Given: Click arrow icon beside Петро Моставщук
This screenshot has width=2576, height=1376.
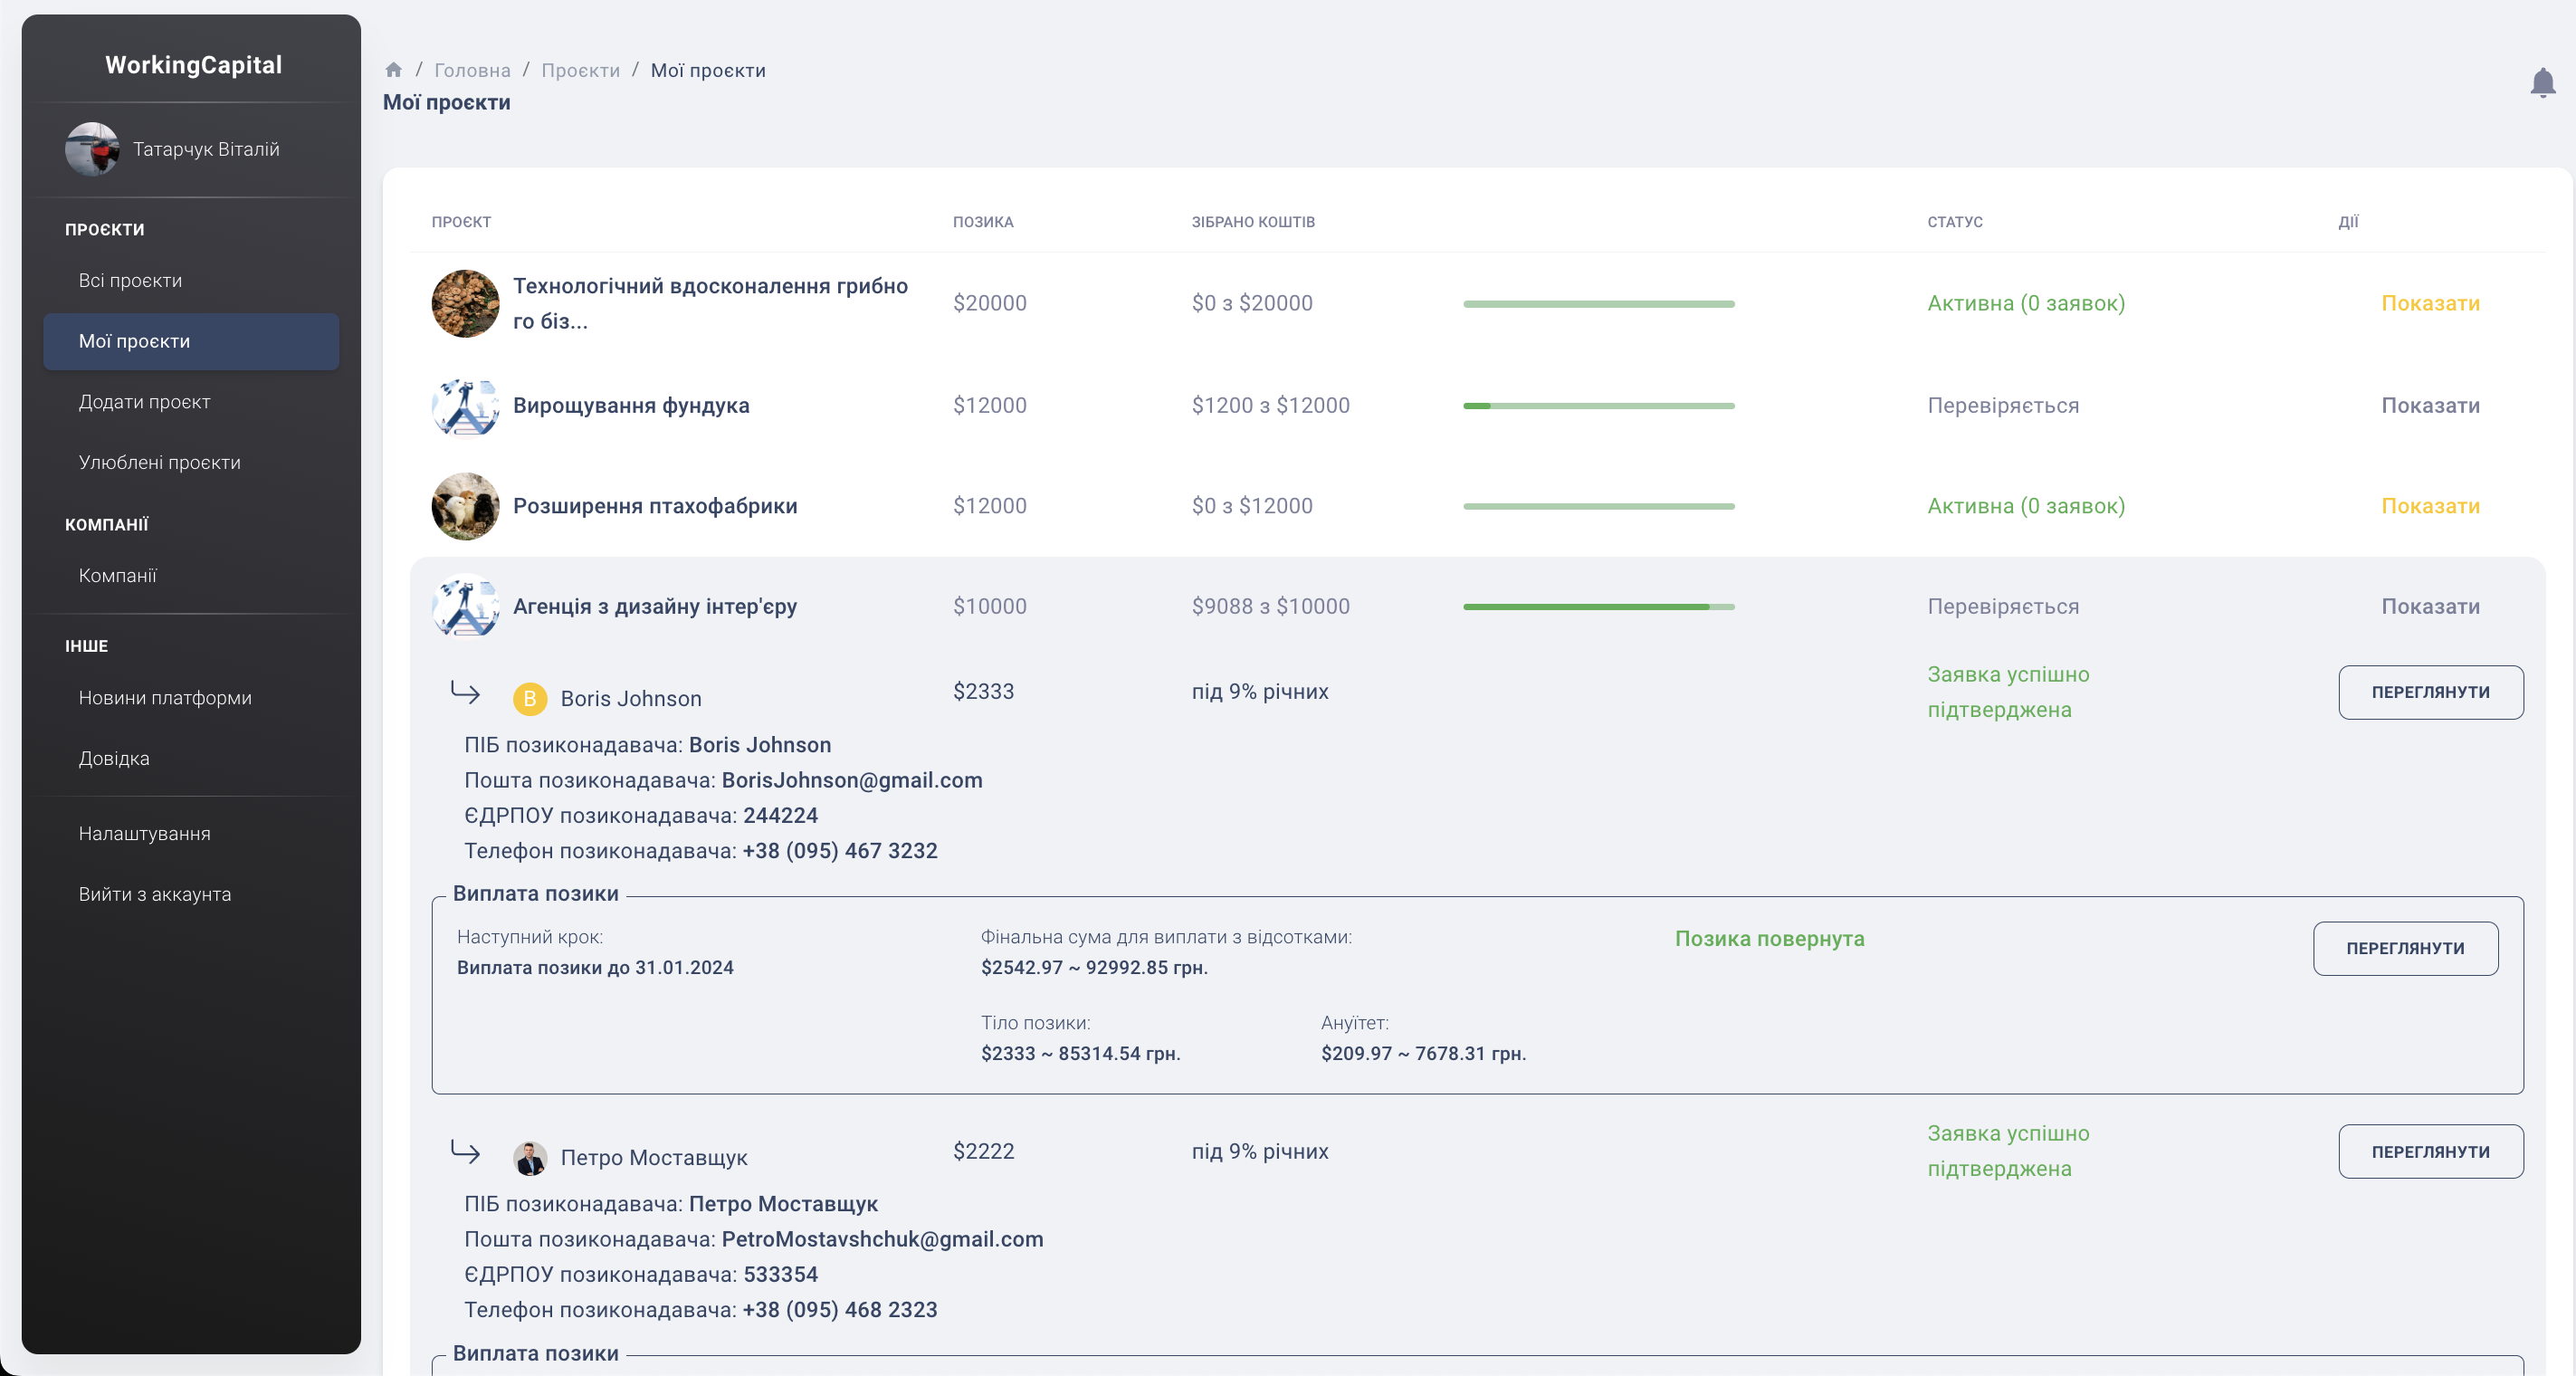Looking at the screenshot, I should (465, 1151).
